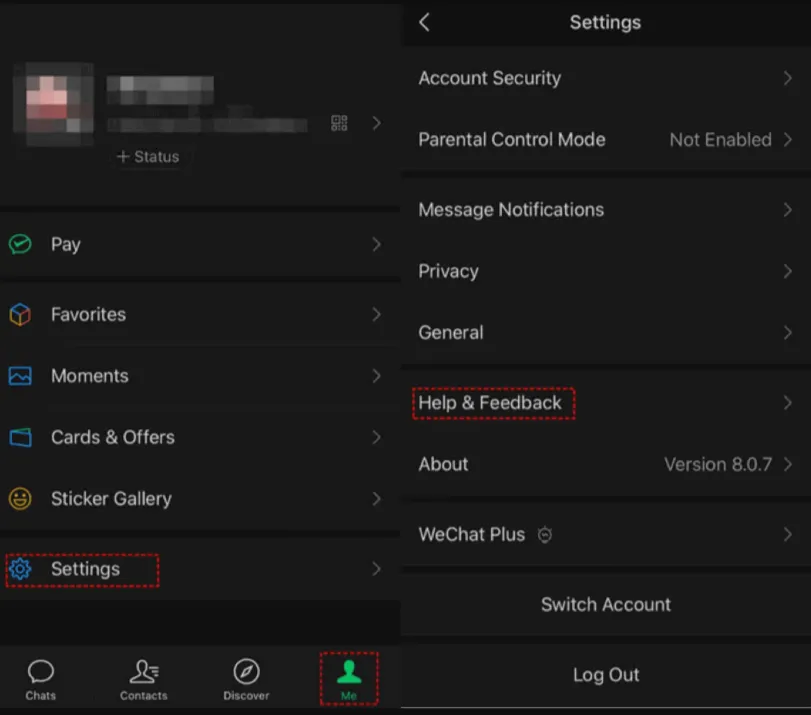The image size is (811, 715).
Task: Tap the WeChat Pay icon
Action: [x=20, y=244]
